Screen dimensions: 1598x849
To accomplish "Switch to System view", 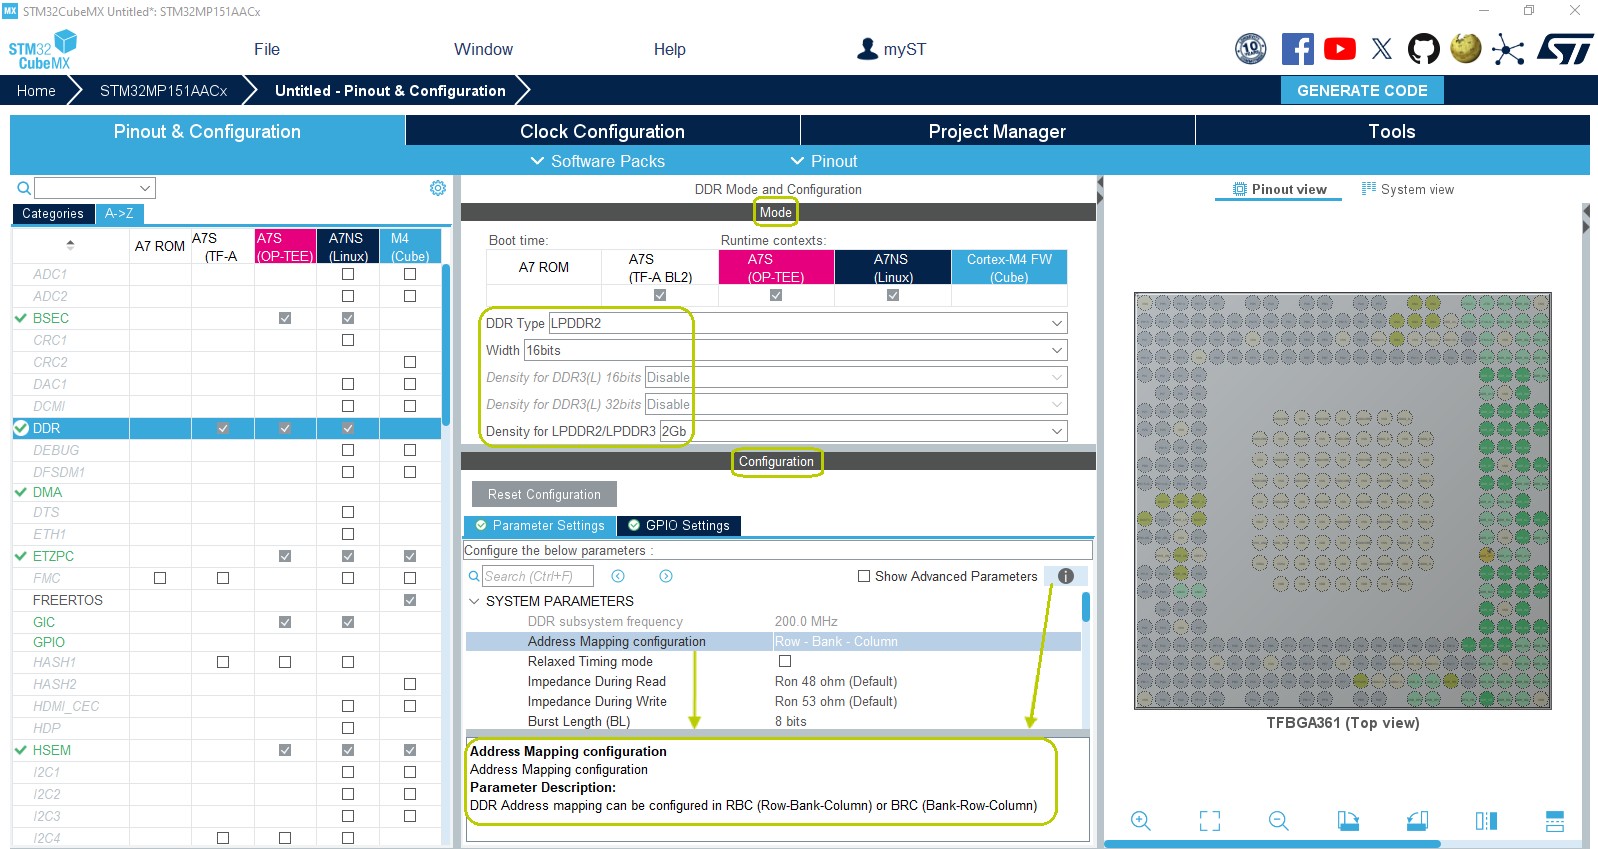I will tap(1407, 189).
